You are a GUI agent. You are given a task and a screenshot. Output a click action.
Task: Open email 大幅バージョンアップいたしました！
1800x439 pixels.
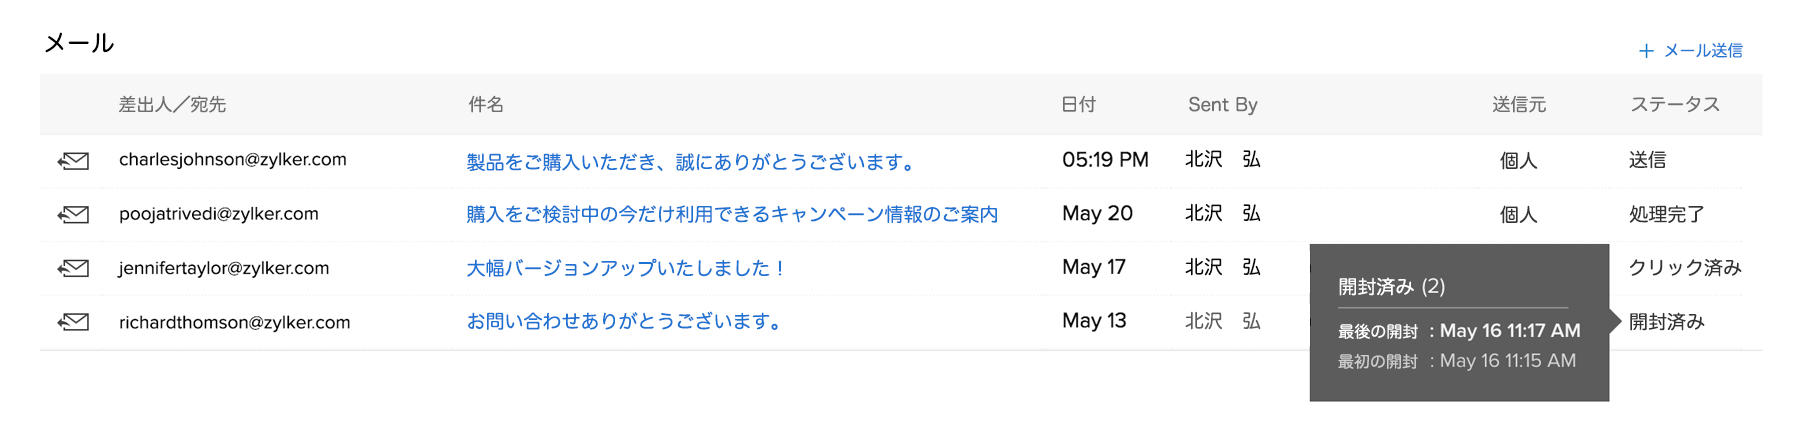pos(628,268)
